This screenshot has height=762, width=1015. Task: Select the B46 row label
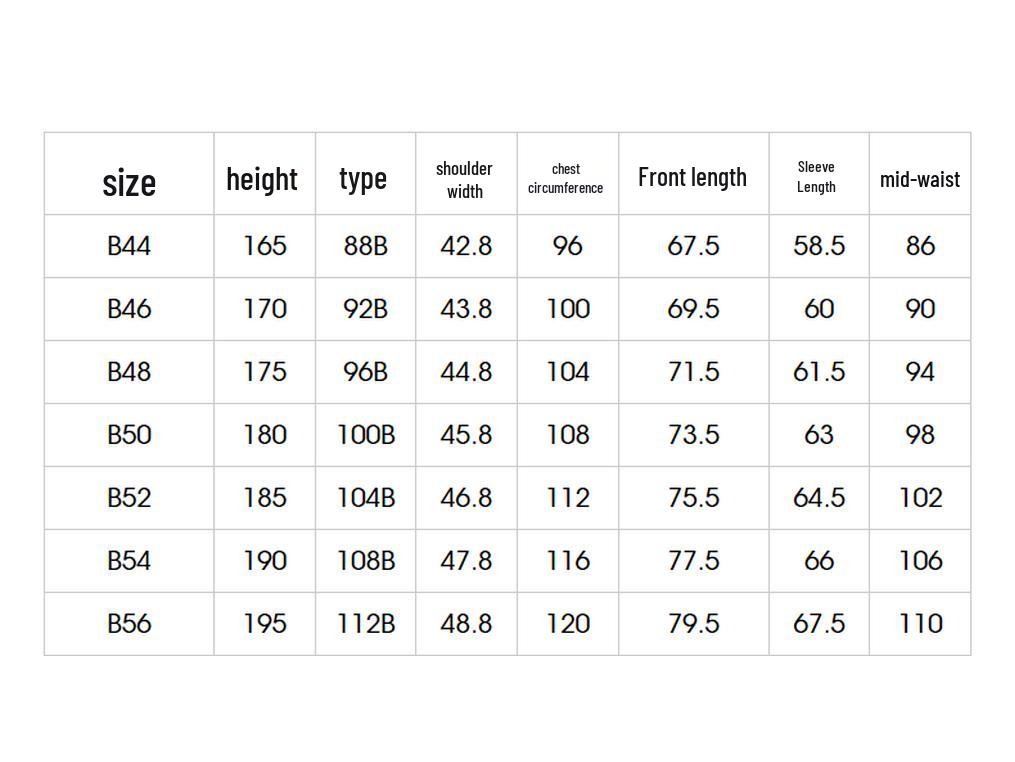pos(129,309)
